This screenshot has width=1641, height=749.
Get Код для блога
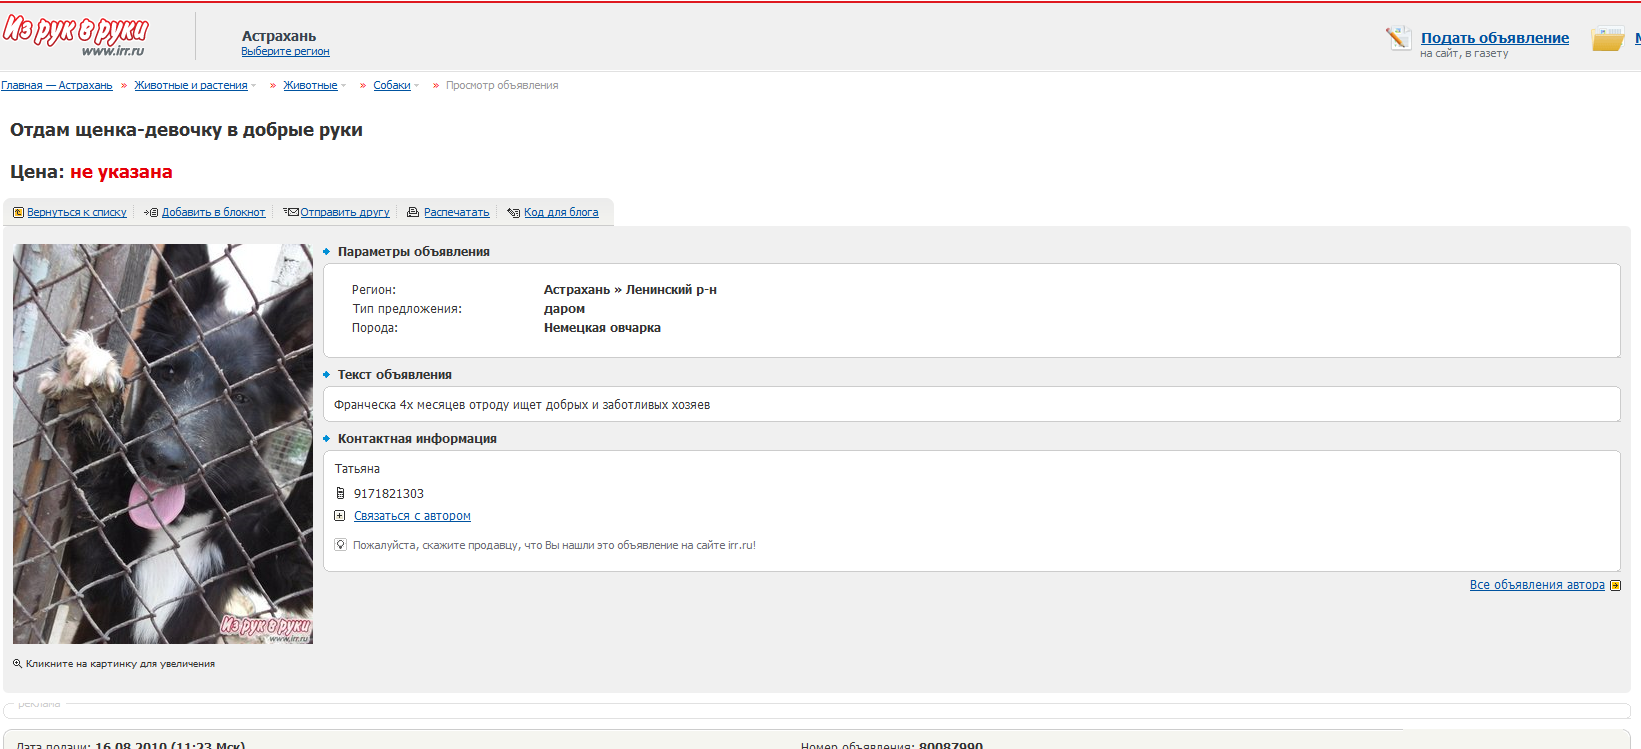pos(561,212)
